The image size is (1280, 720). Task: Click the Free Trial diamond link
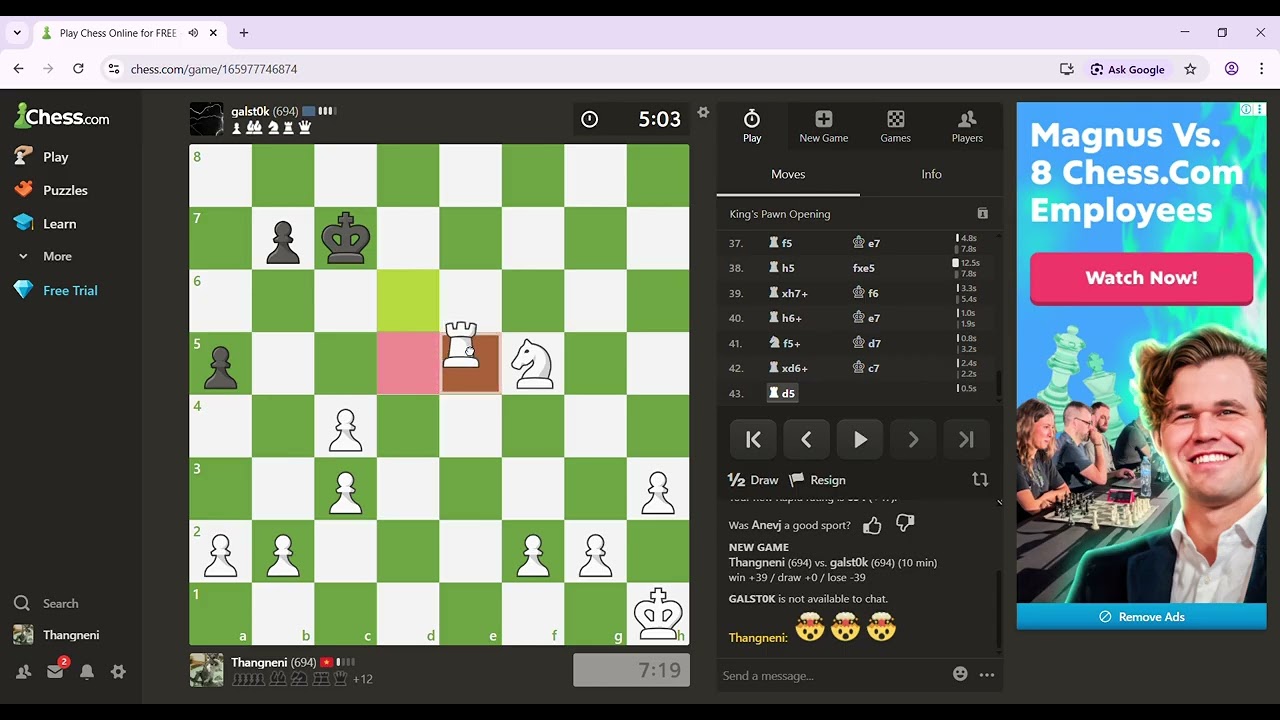56,290
